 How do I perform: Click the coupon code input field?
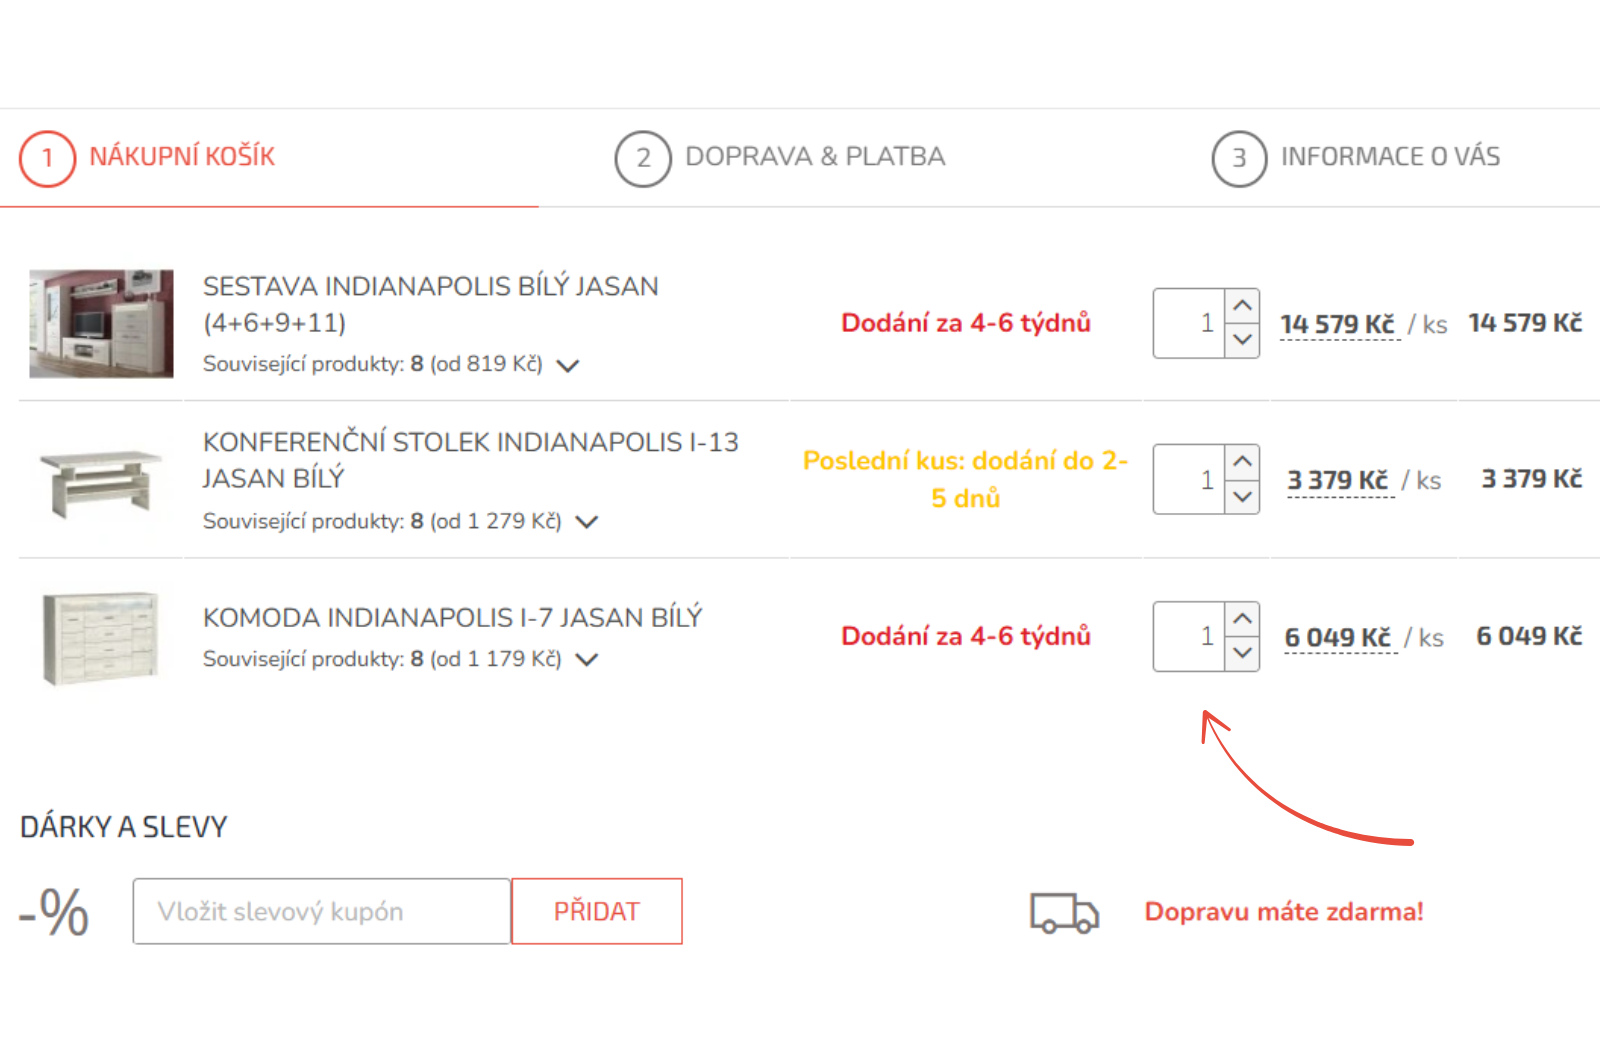(320, 911)
